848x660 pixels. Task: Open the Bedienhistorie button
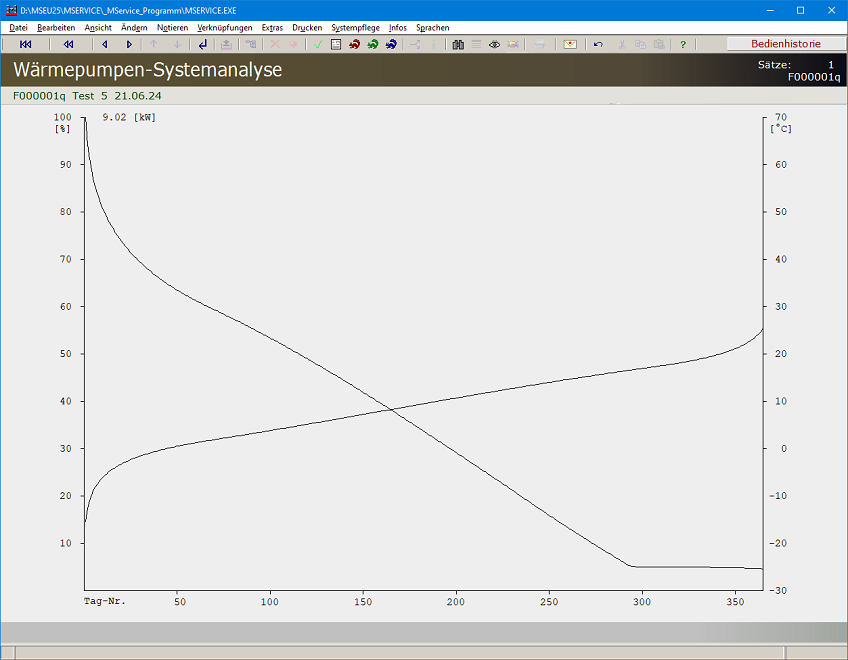pos(785,44)
